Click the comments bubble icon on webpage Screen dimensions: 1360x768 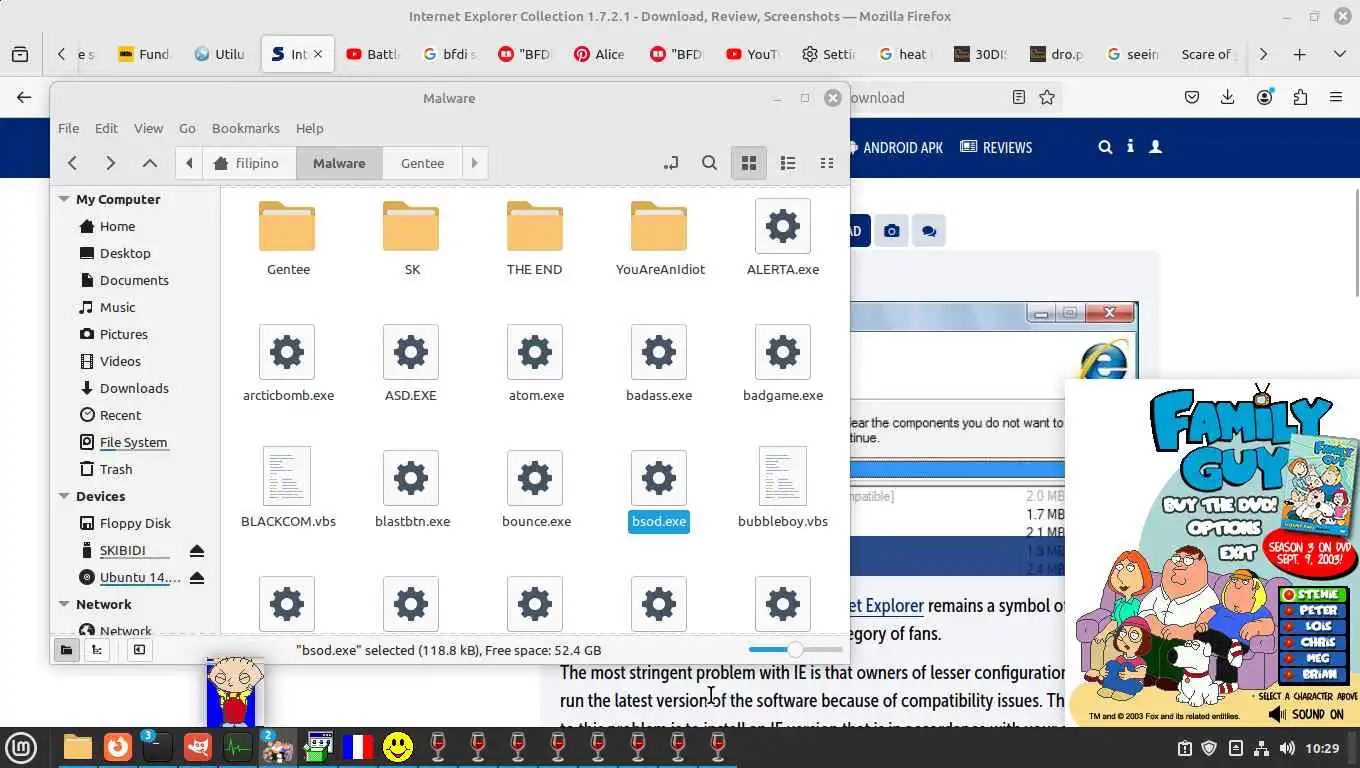[x=929, y=231]
